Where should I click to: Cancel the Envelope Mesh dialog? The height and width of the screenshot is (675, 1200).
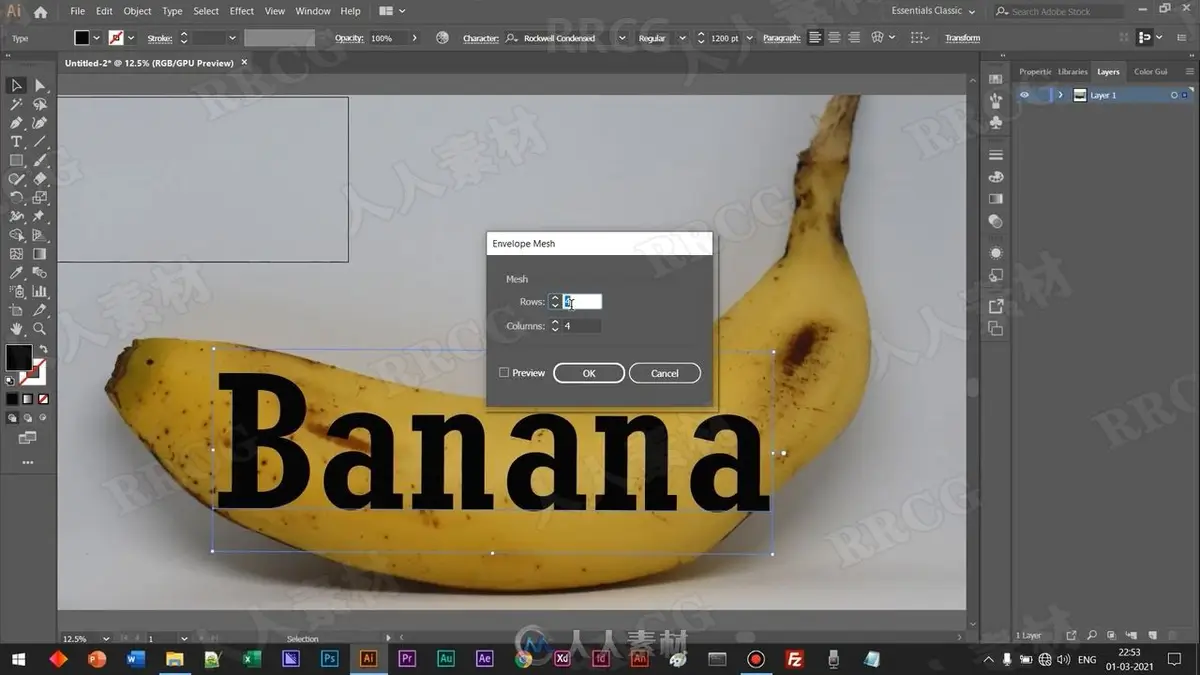[665, 373]
